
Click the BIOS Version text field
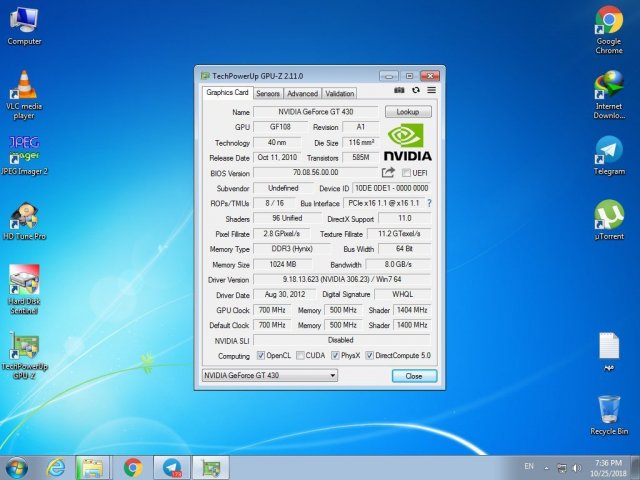tap(314, 173)
